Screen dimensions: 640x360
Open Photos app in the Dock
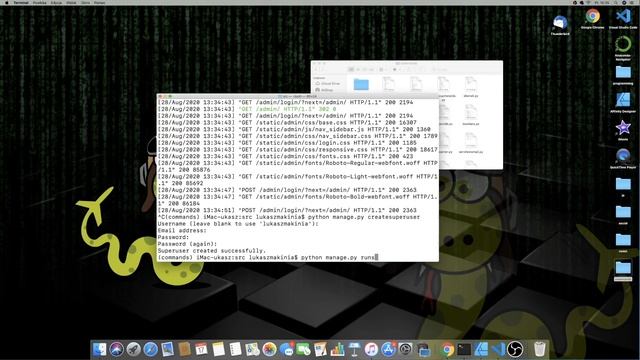pyautogui.click(x=269, y=349)
